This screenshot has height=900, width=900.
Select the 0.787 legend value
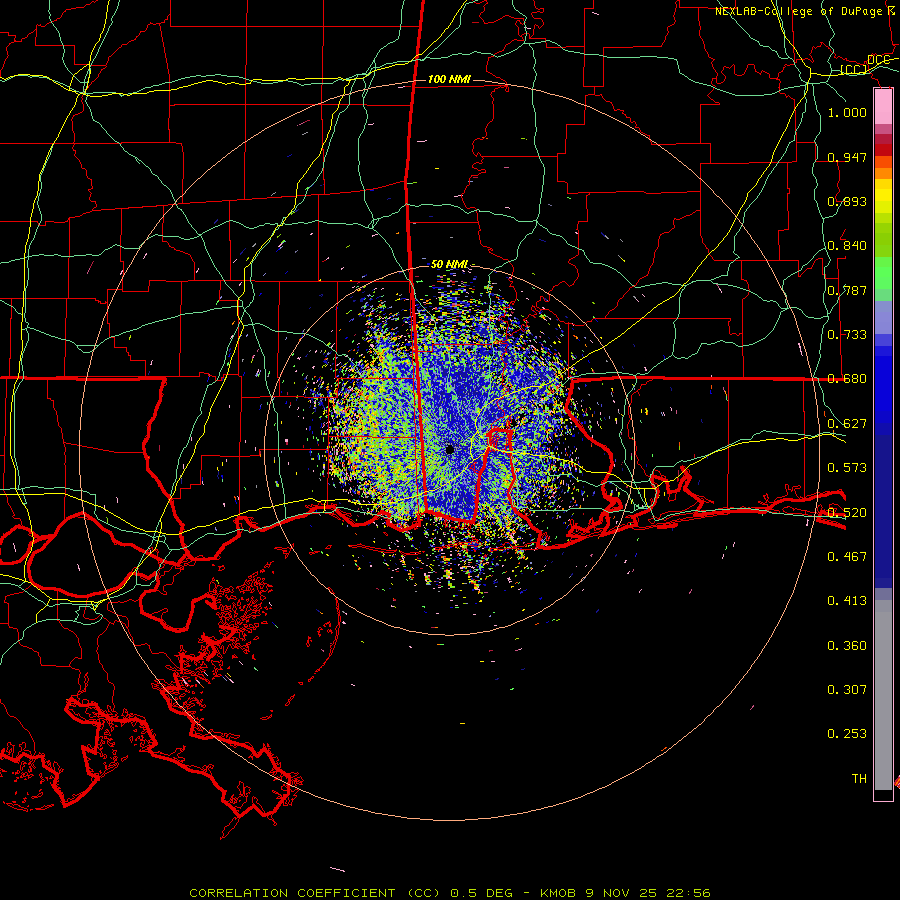847,290
